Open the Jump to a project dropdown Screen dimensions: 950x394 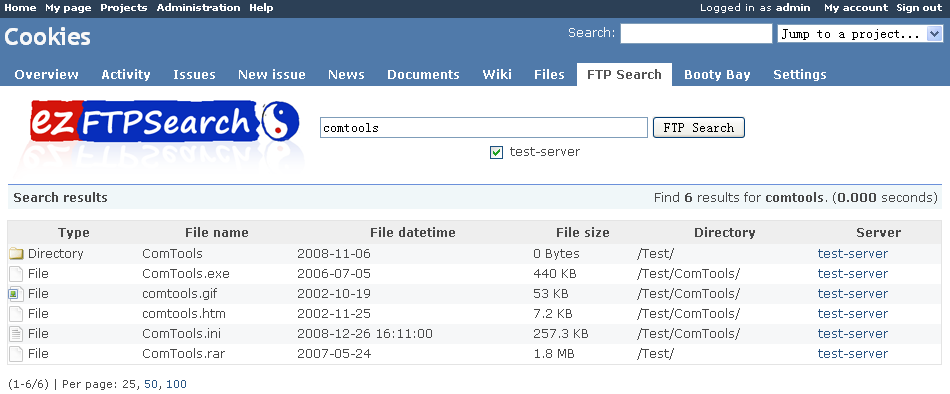pyautogui.click(x=860, y=34)
